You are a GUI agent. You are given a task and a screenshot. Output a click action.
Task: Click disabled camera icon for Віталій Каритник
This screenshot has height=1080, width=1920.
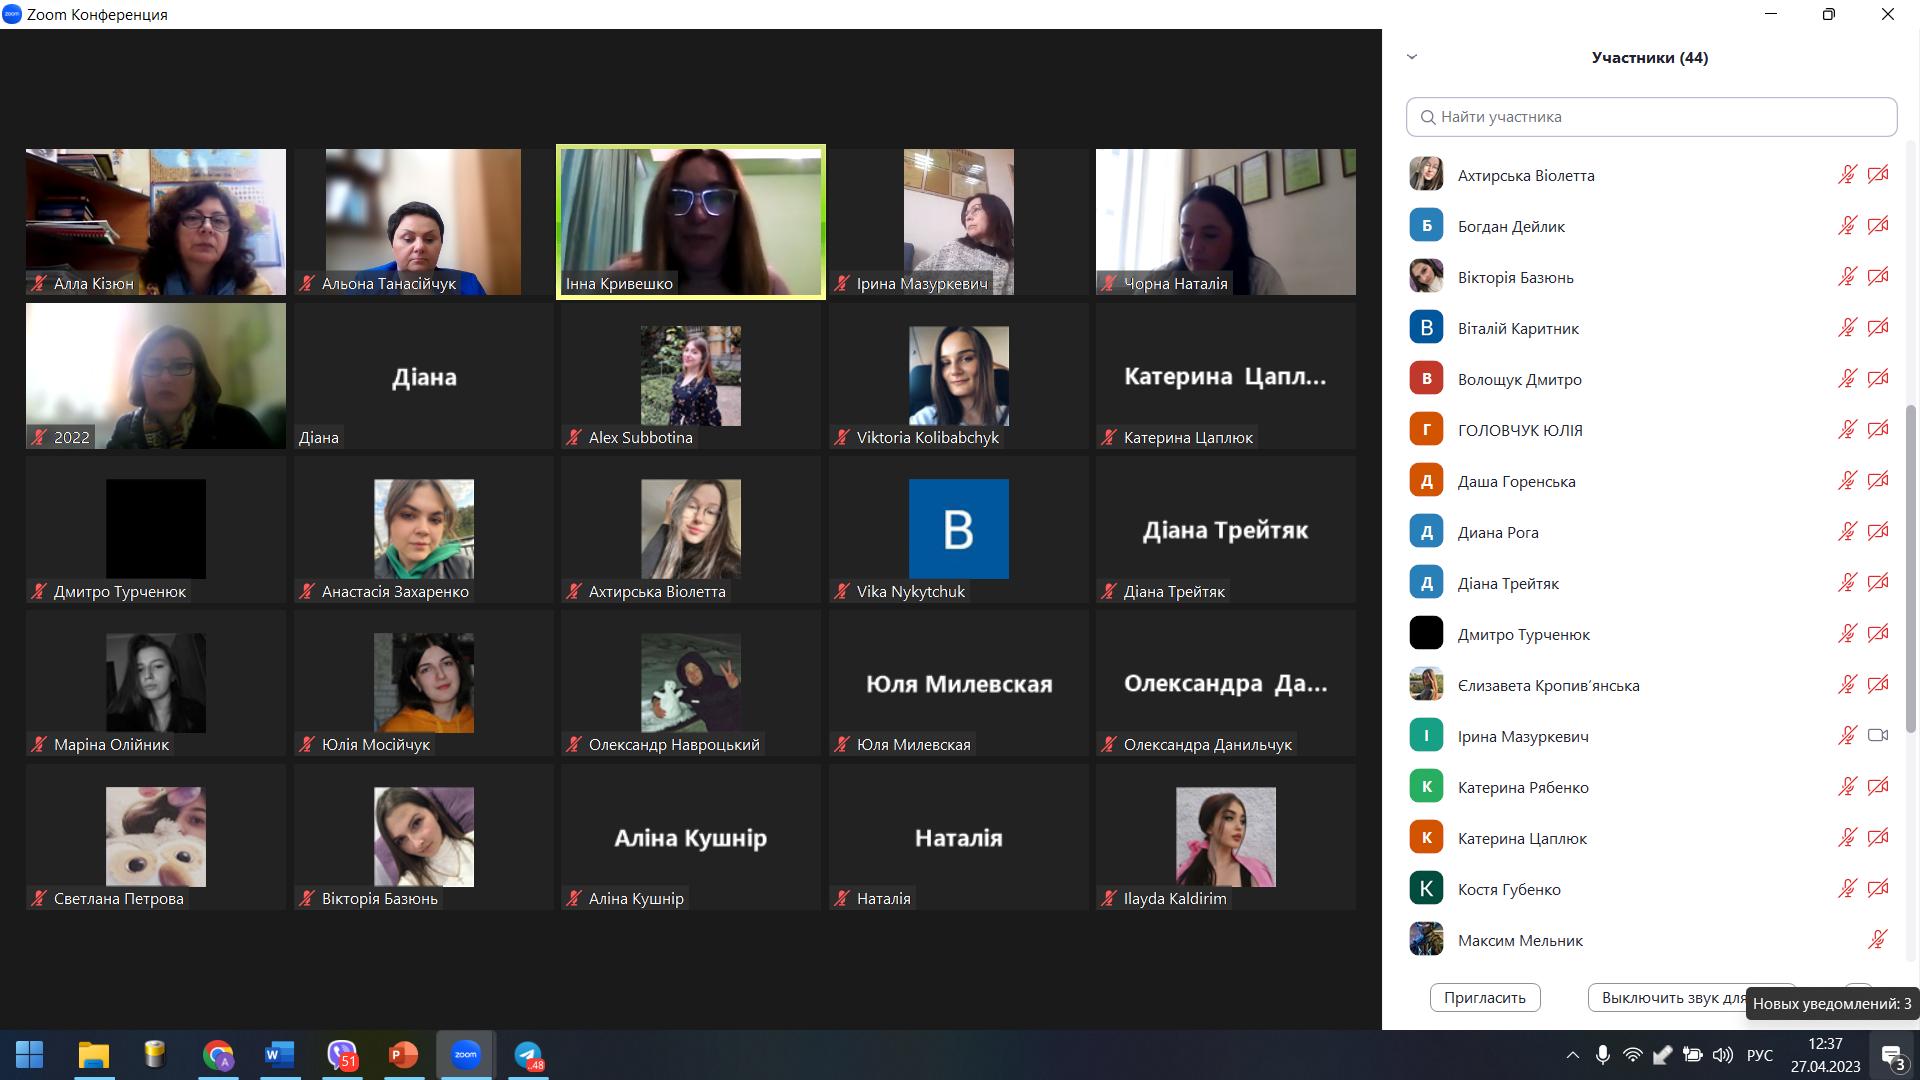pyautogui.click(x=1878, y=328)
